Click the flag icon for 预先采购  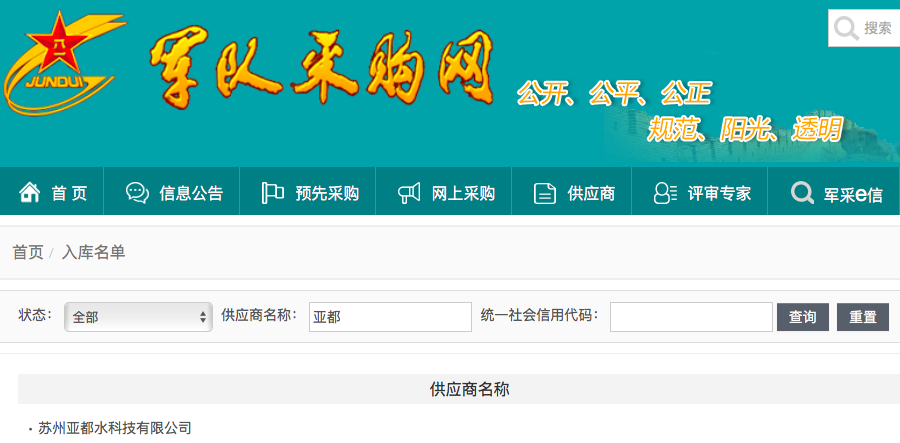(272, 193)
